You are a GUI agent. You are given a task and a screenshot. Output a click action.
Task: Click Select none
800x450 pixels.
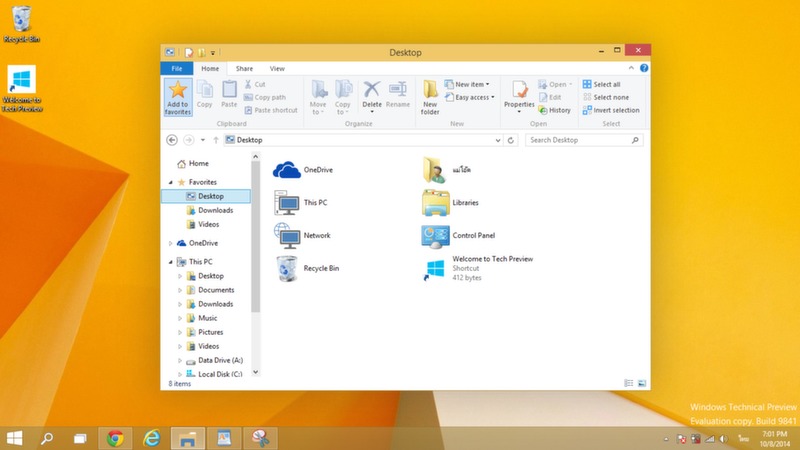[606, 97]
